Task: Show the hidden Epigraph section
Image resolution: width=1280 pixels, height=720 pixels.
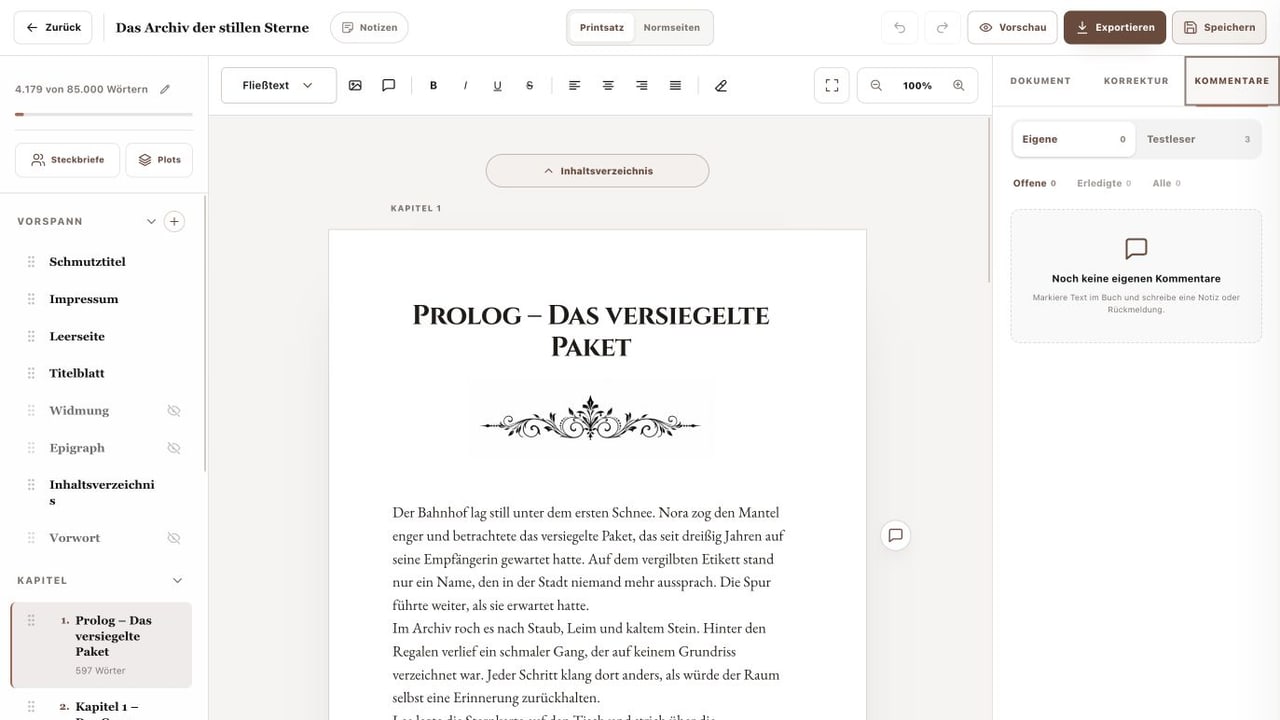Action: [x=173, y=448]
